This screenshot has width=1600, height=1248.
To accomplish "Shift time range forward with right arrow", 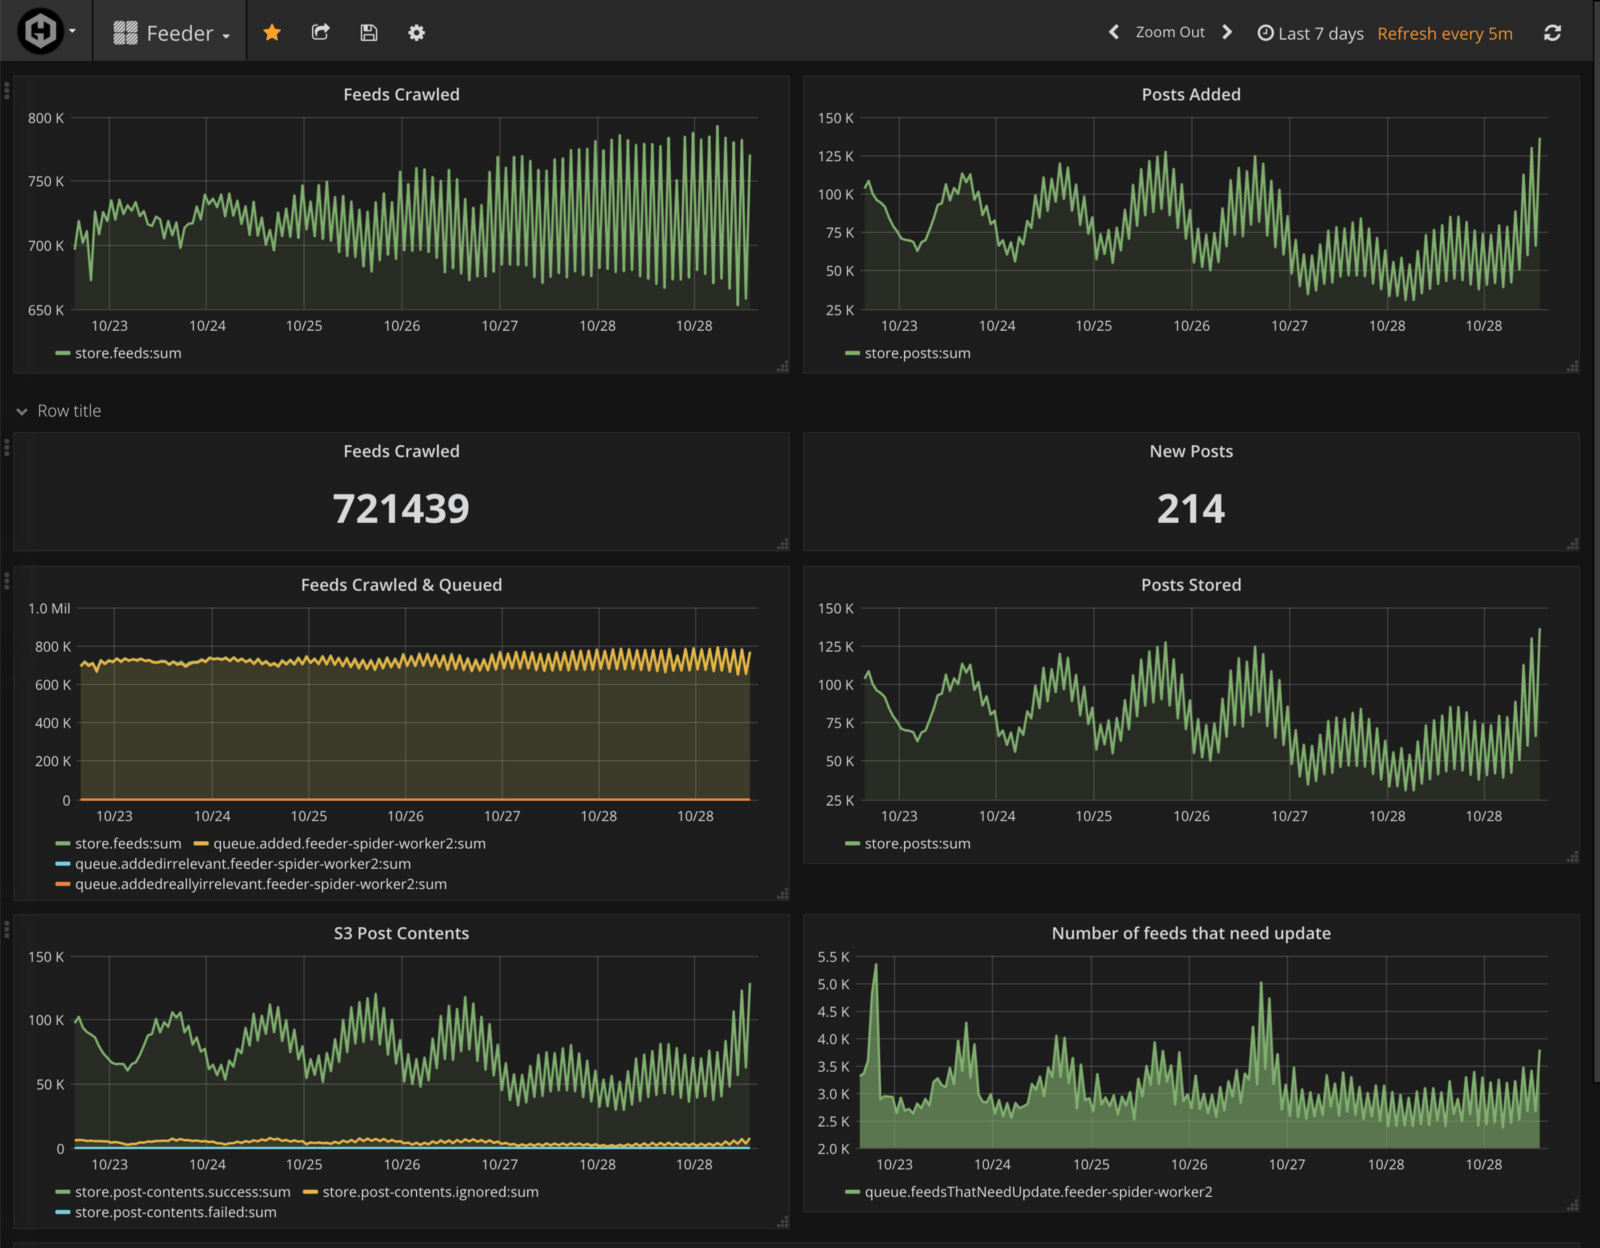I will tap(1227, 32).
